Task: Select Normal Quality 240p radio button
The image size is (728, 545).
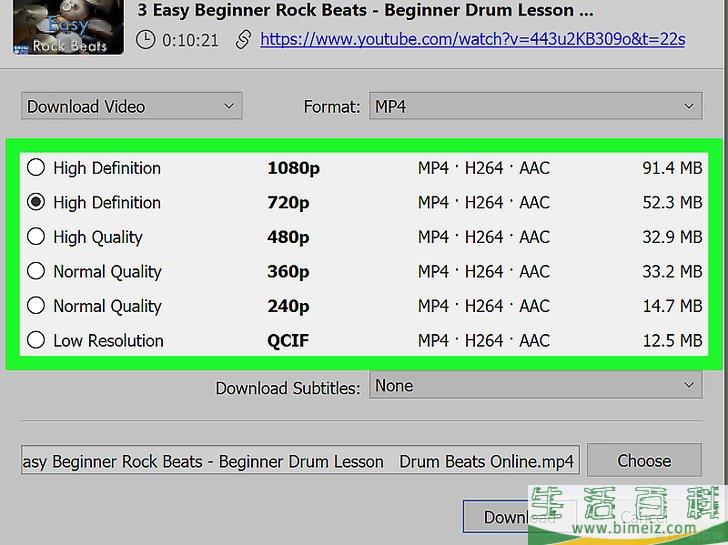Action: pyautogui.click(x=36, y=306)
